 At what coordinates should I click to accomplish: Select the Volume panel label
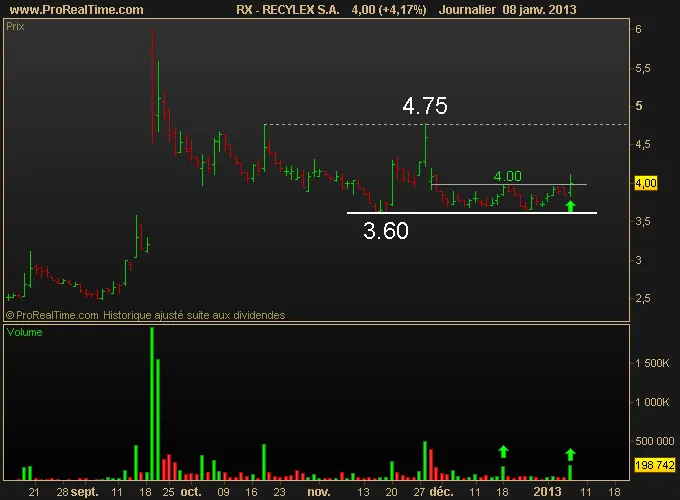coord(24,332)
